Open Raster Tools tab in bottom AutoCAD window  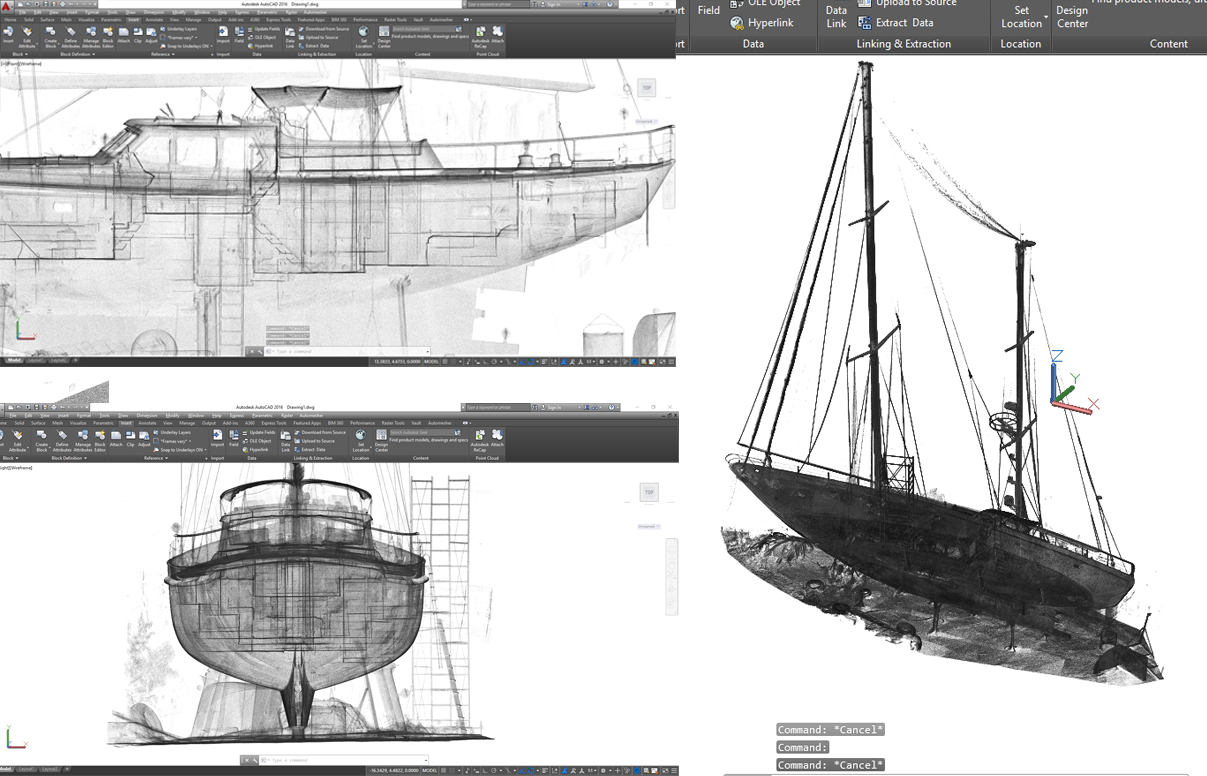pos(393,423)
